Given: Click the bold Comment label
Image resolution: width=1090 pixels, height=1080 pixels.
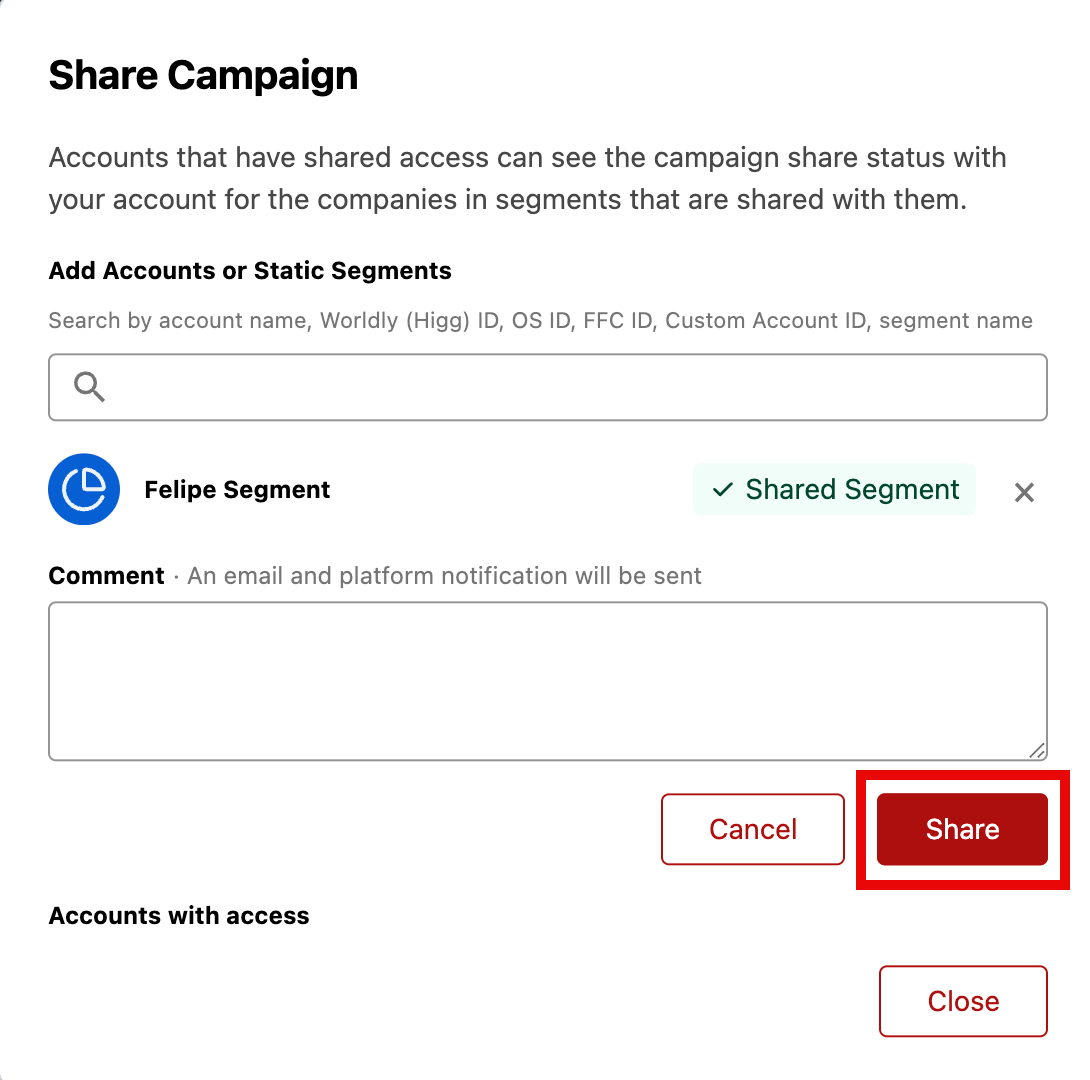Looking at the screenshot, I should (x=106, y=575).
